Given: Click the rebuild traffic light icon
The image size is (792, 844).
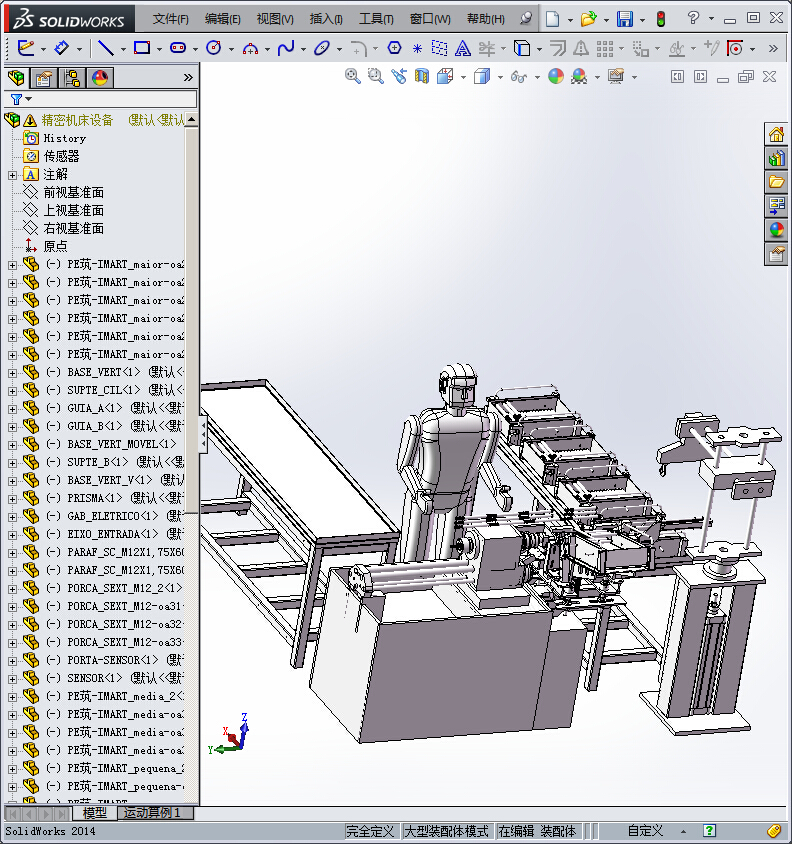Looking at the screenshot, I should [660, 19].
